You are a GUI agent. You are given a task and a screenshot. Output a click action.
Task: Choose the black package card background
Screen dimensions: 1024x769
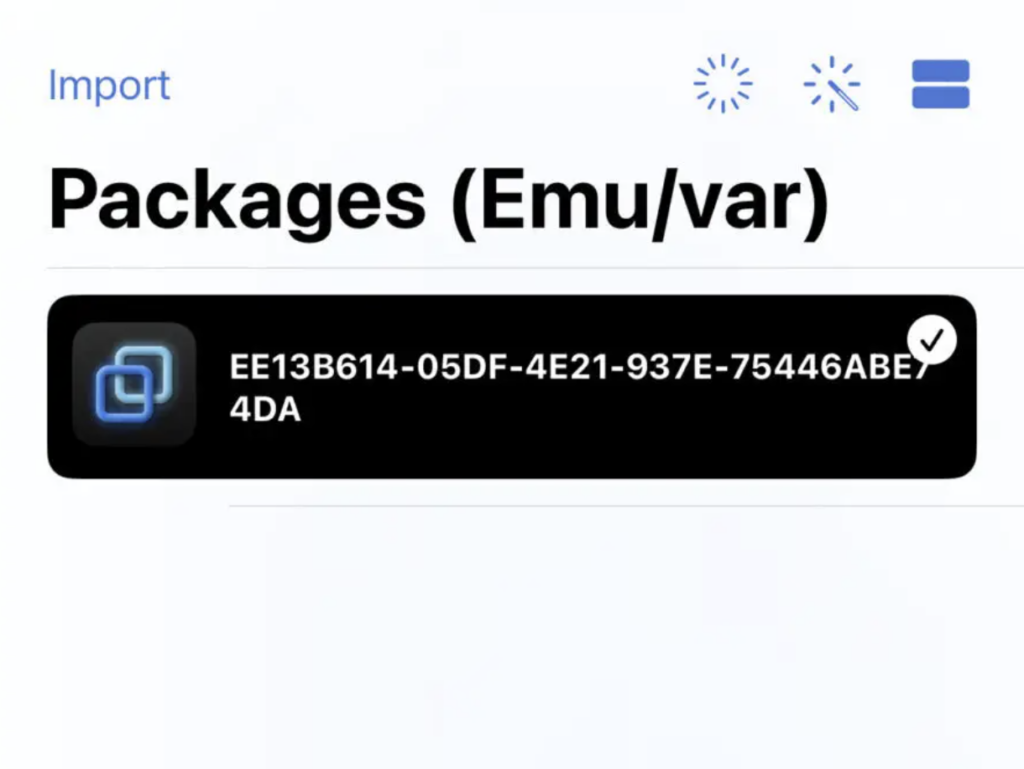(x=512, y=386)
